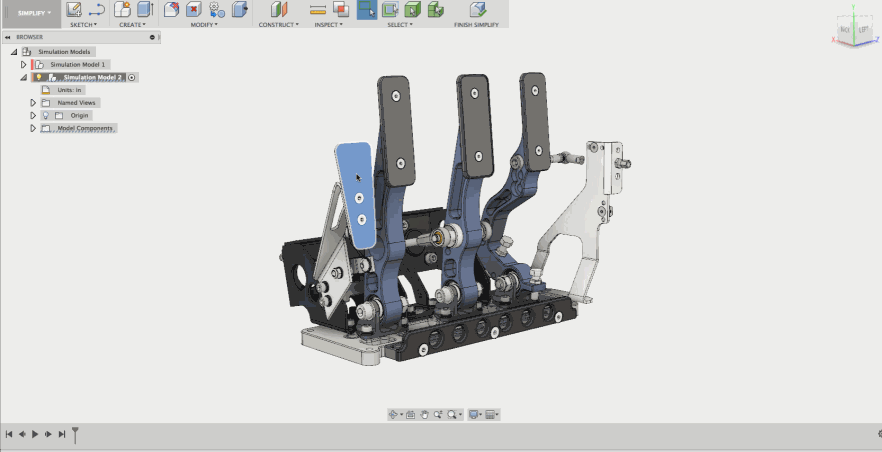Viewport: 882px width, 452px height.
Task: Expand the Origin folder
Action: pyautogui.click(x=33, y=115)
